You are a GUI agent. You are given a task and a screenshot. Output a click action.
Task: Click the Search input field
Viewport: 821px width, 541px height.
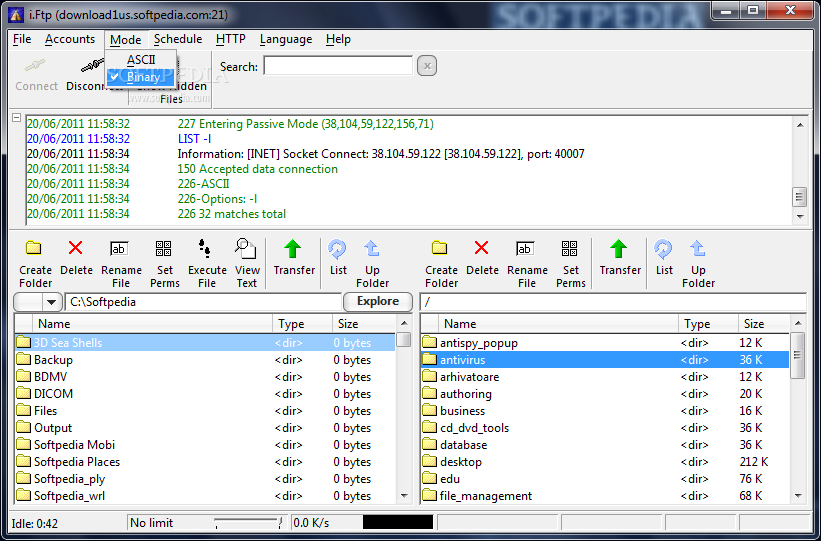[338, 66]
